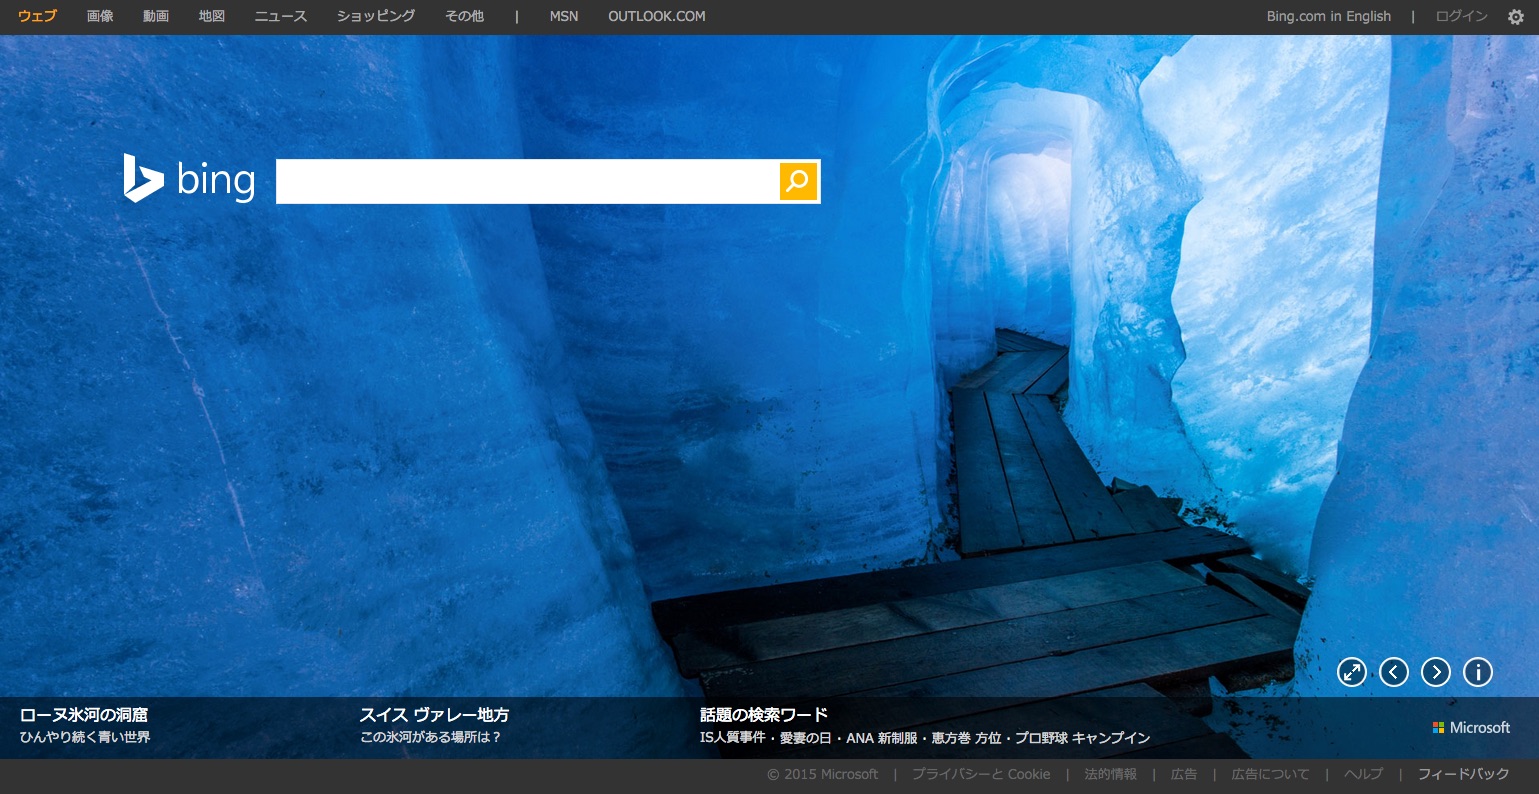Open the 動画 videos tab
The image size is (1539, 794).
pyautogui.click(x=156, y=16)
